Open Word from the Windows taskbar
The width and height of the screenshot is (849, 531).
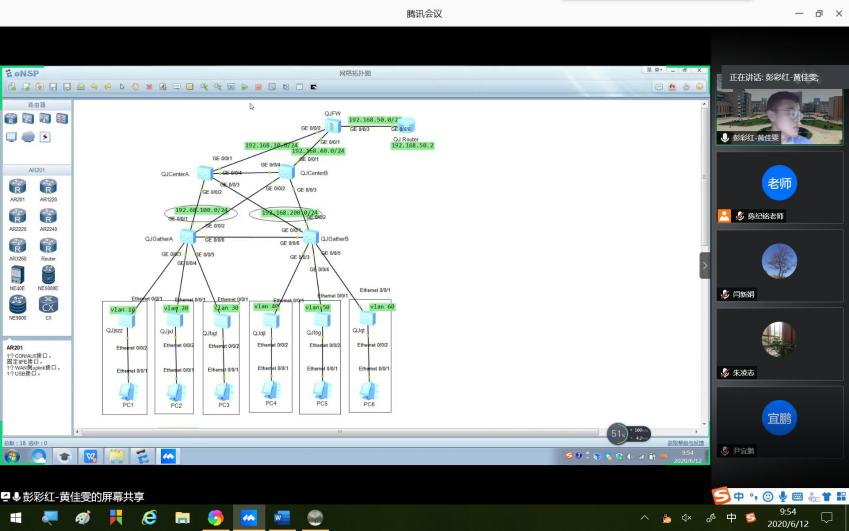click(x=281, y=517)
